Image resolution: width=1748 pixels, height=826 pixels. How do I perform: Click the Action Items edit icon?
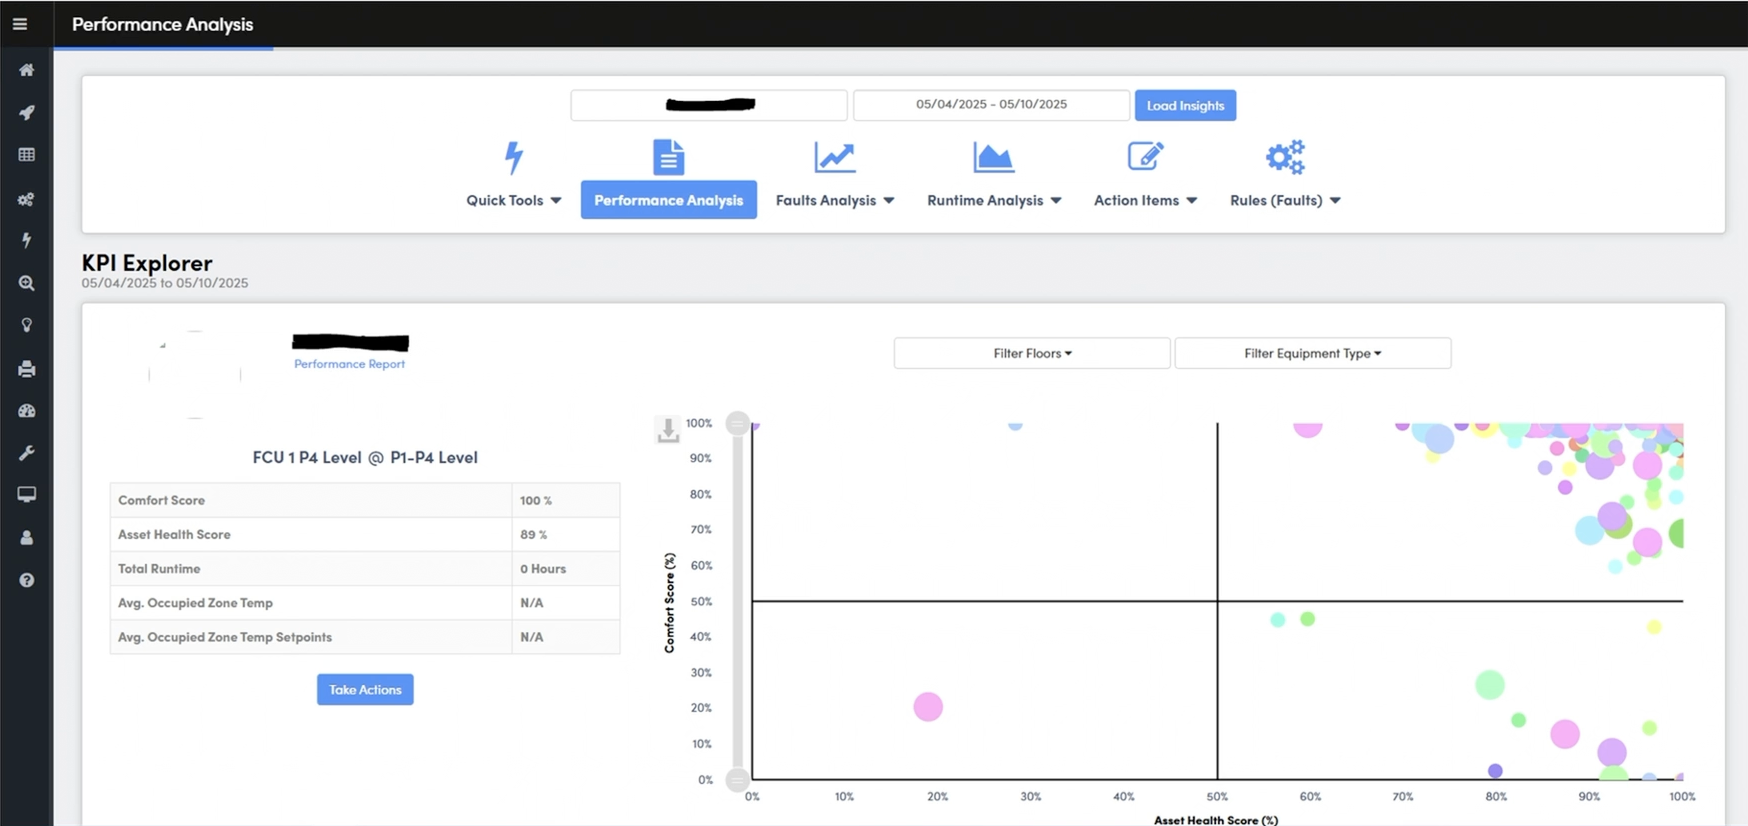point(1145,157)
